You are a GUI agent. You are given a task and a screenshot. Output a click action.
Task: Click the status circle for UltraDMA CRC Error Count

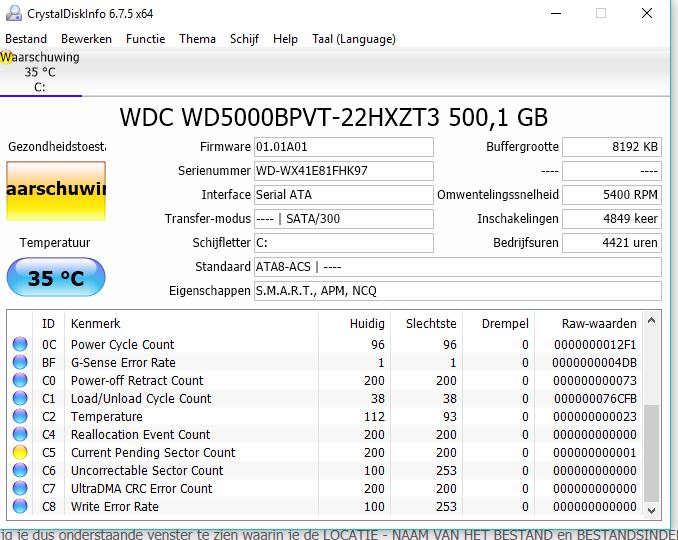tap(20, 488)
